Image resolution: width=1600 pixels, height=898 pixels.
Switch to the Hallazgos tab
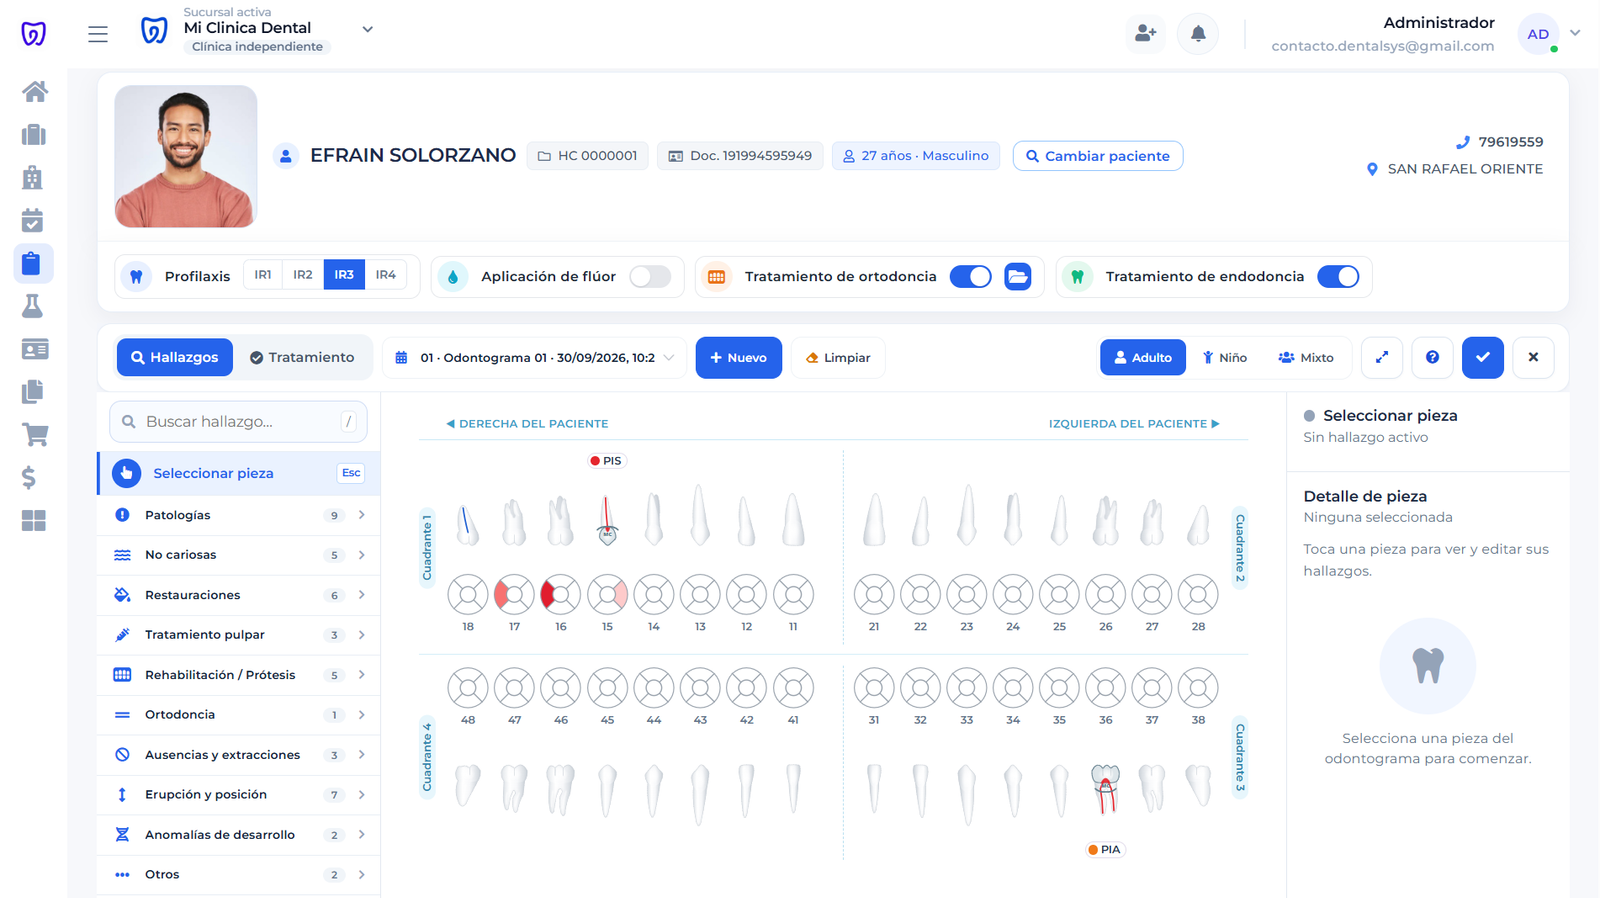[175, 357]
